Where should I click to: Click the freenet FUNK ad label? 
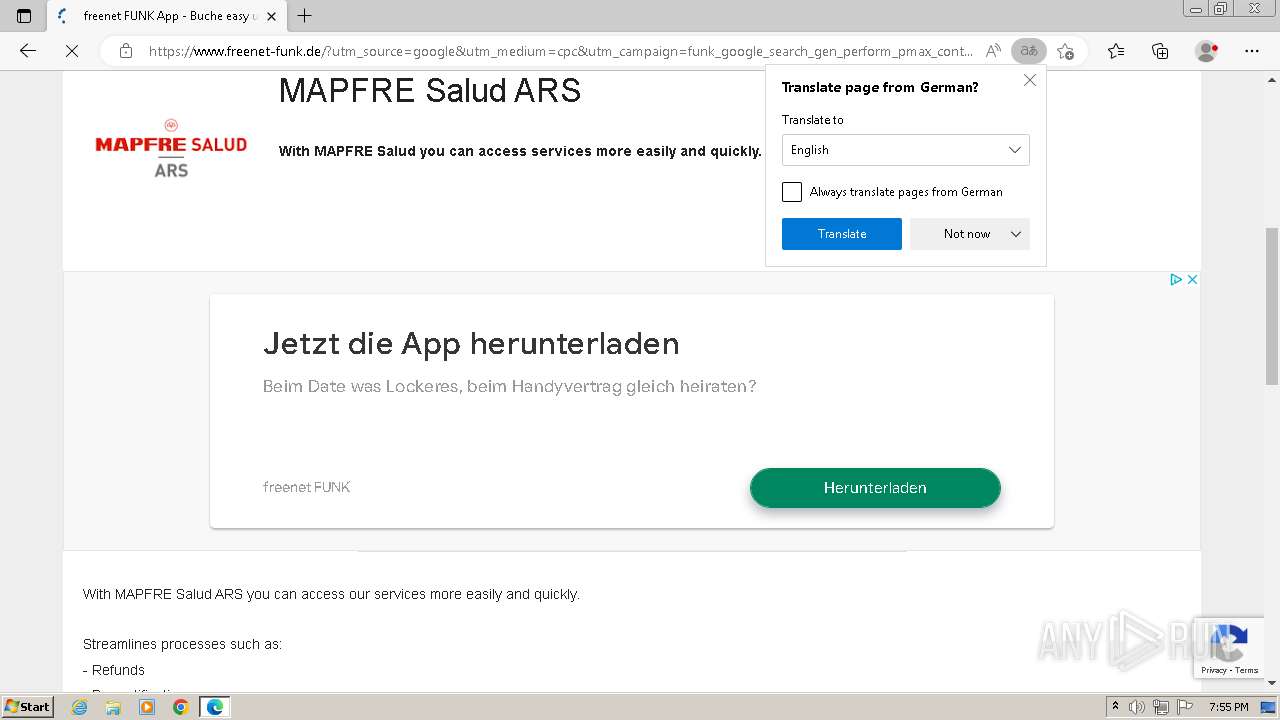(x=306, y=487)
